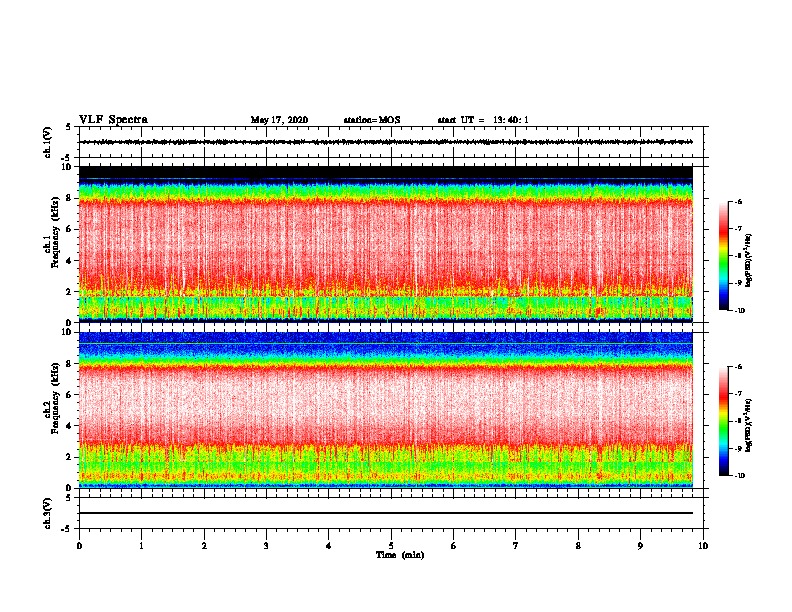Click the ch.1 color scale bar
The image size is (792, 612).
(724, 256)
